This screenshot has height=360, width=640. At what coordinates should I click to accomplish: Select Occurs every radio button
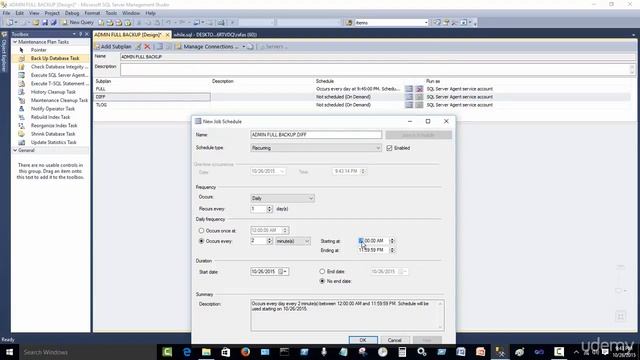(x=201, y=241)
